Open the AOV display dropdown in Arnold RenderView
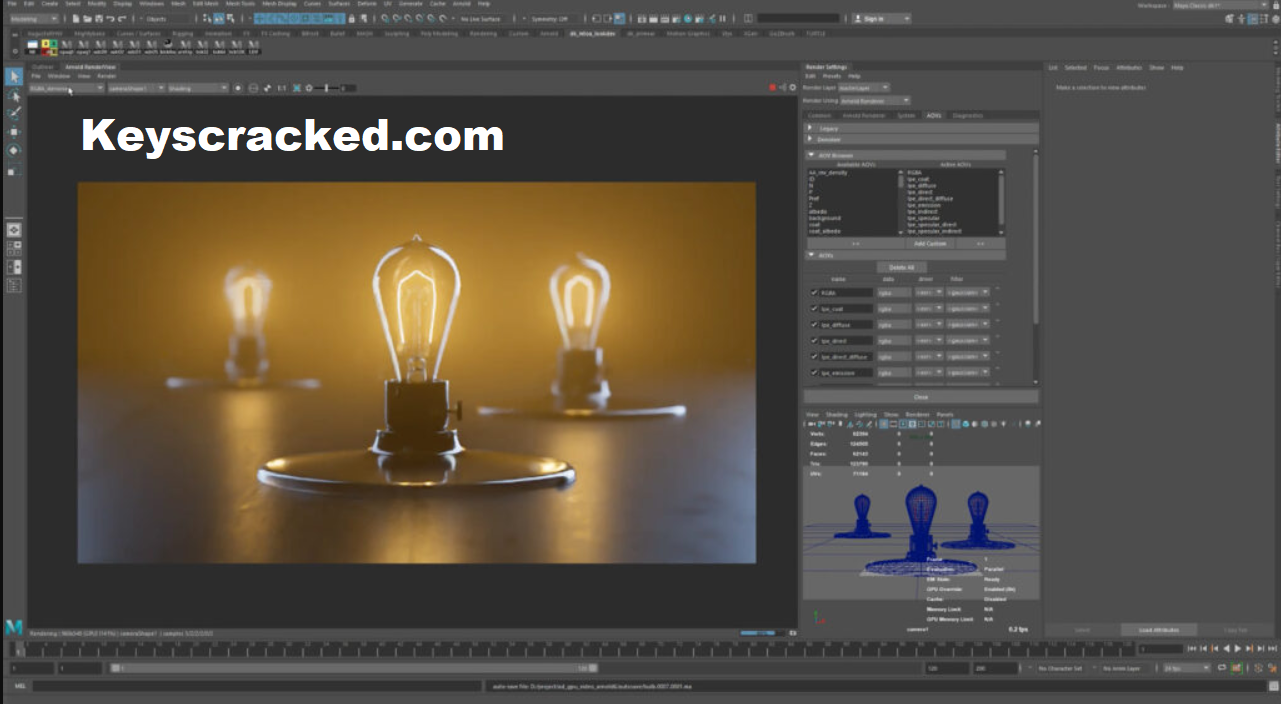This screenshot has width=1281, height=704. click(x=66, y=88)
